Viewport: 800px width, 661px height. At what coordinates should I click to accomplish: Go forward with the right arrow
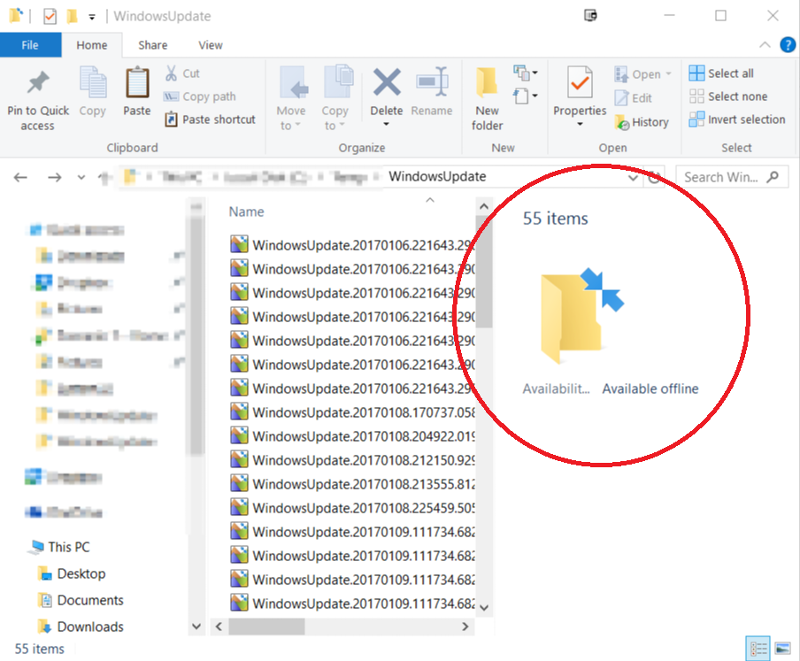coord(55,177)
